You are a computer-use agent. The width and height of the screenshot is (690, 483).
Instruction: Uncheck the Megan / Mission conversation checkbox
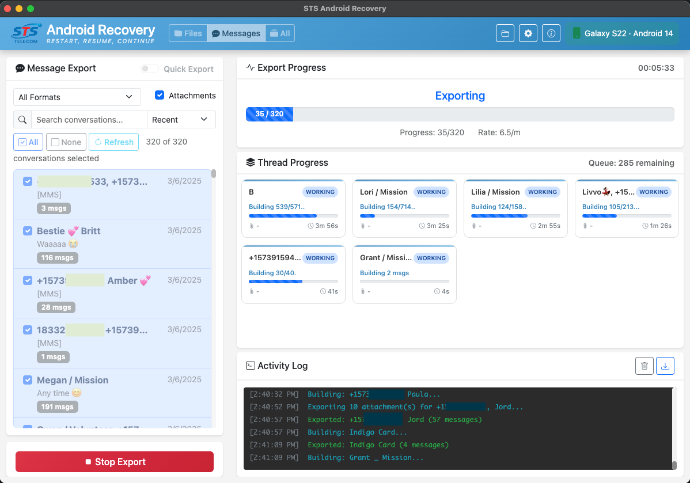28,380
